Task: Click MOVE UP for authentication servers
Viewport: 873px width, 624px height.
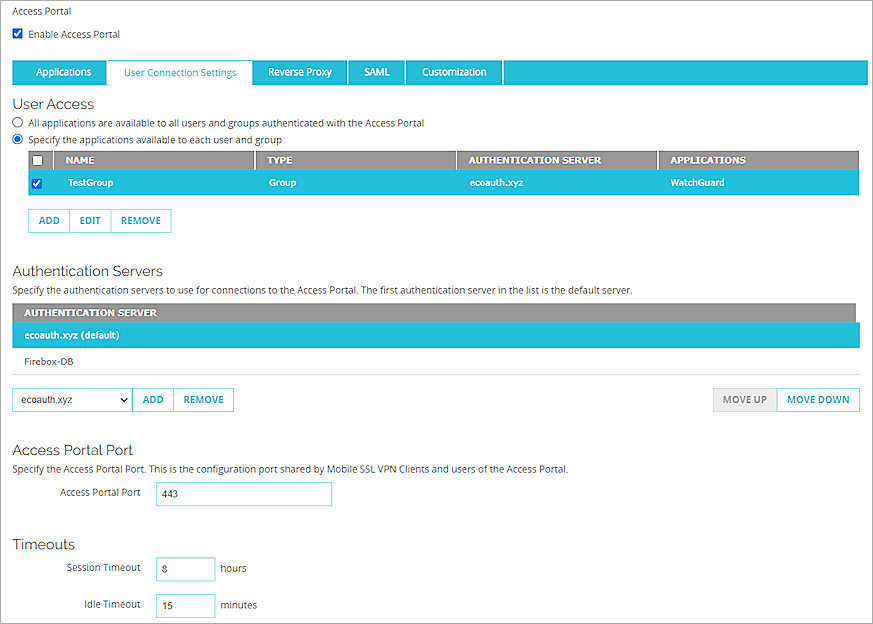Action: [x=744, y=399]
